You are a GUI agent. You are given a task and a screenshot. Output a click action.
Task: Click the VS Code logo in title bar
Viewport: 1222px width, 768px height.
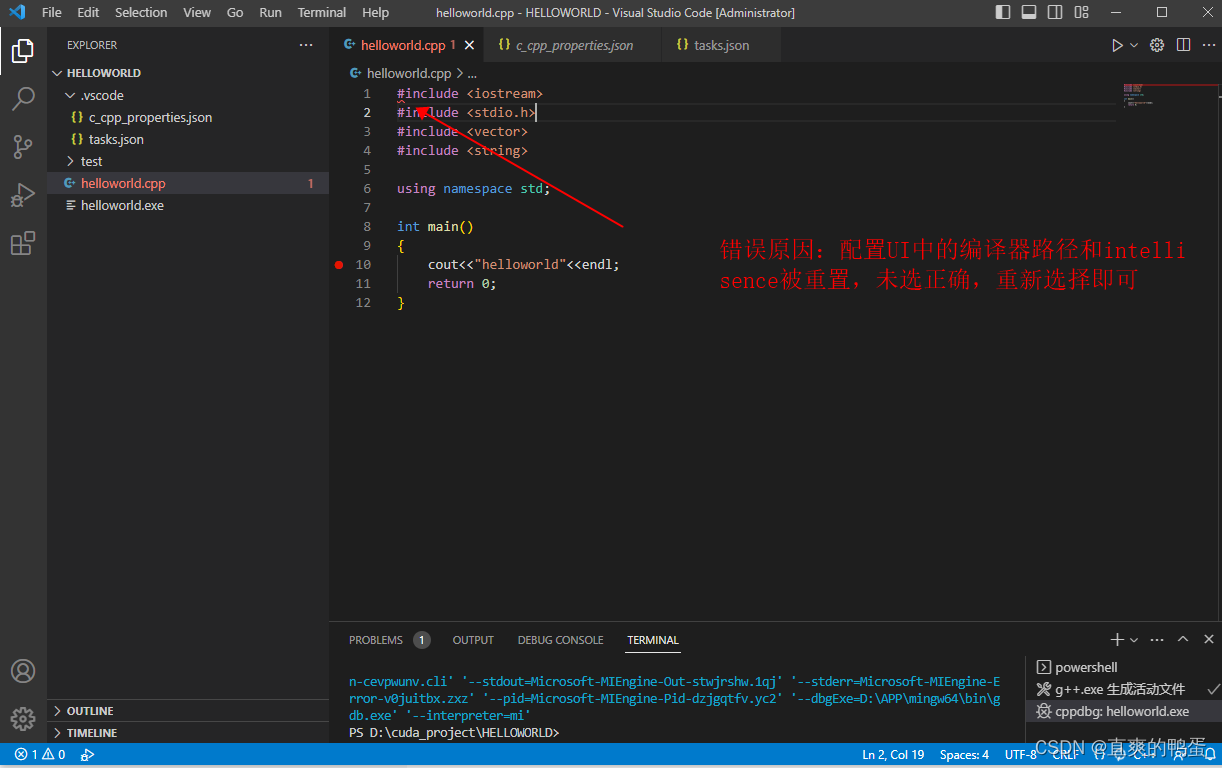tap(17, 13)
